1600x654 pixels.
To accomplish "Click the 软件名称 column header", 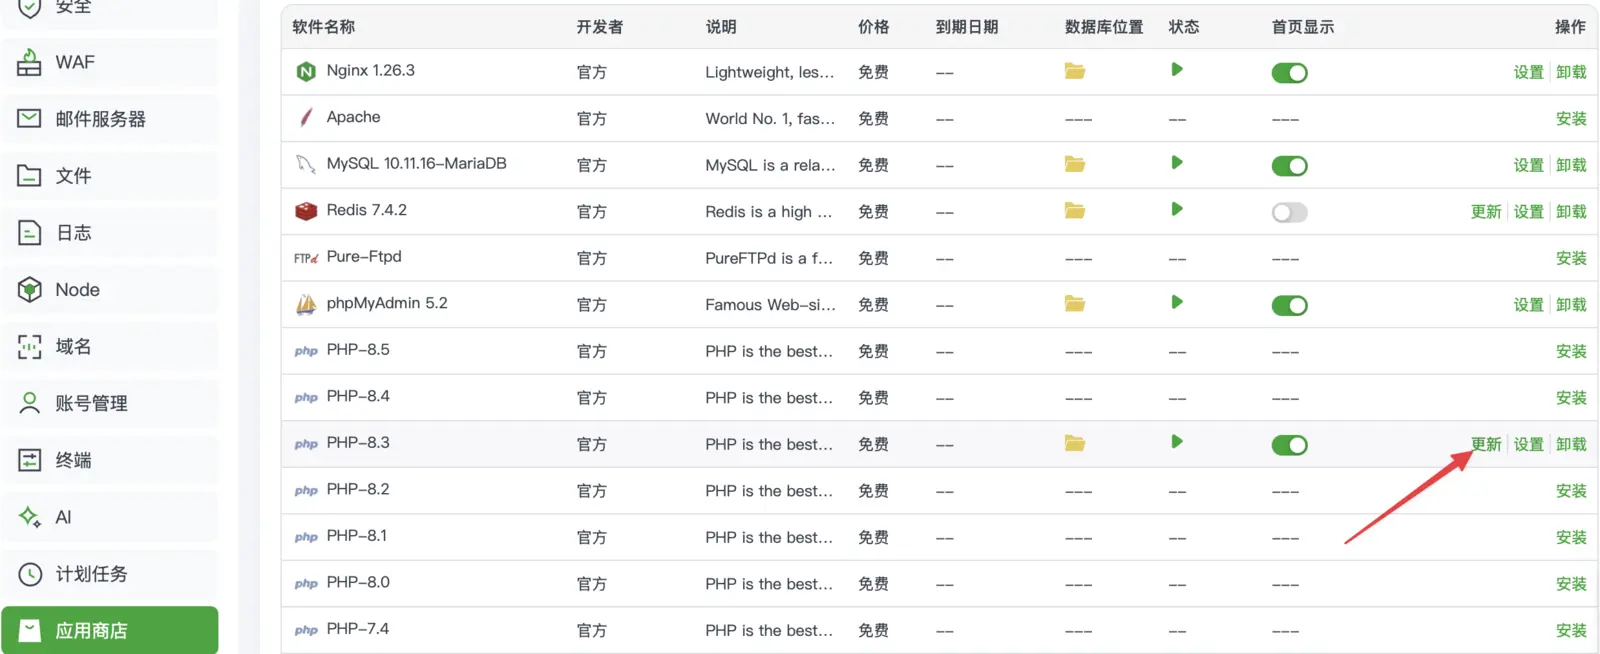I will point(323,27).
